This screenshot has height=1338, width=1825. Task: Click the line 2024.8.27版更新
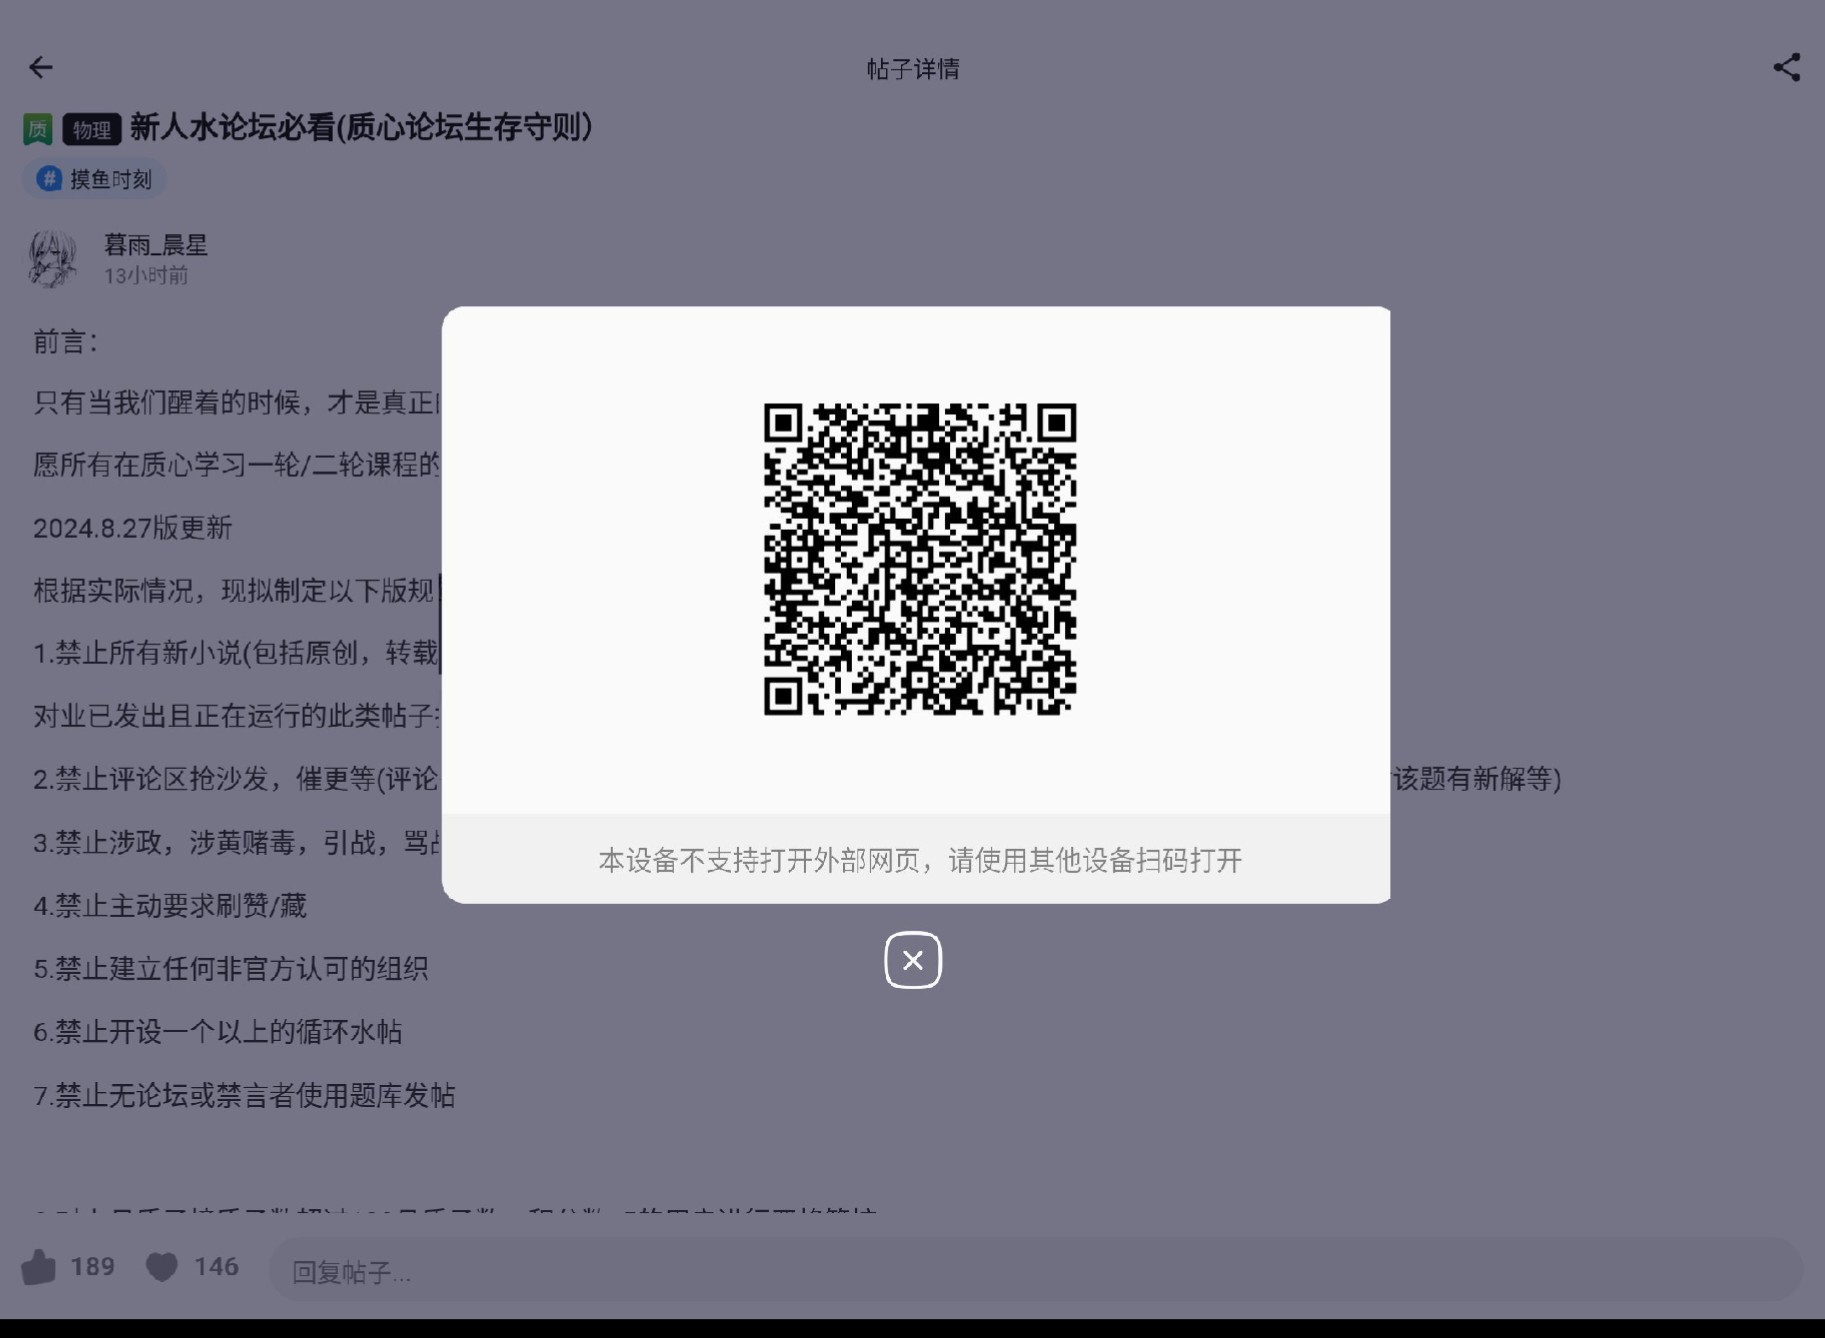(133, 528)
